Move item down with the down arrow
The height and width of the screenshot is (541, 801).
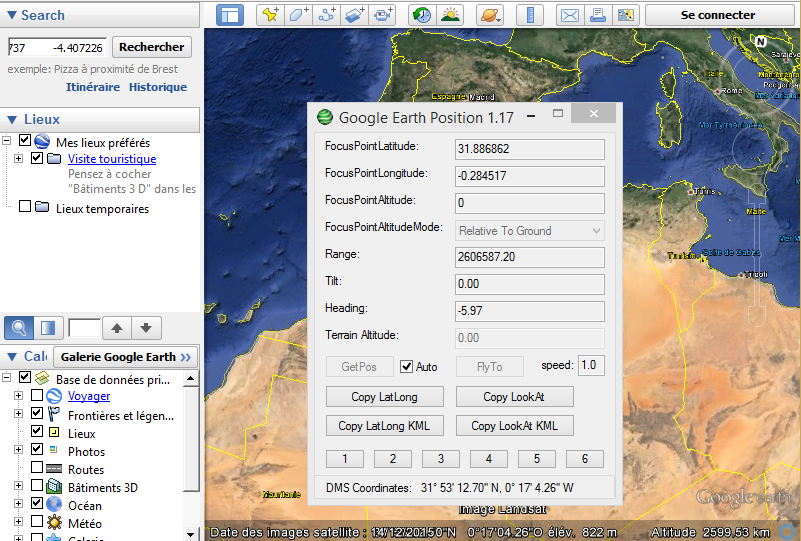coord(146,328)
